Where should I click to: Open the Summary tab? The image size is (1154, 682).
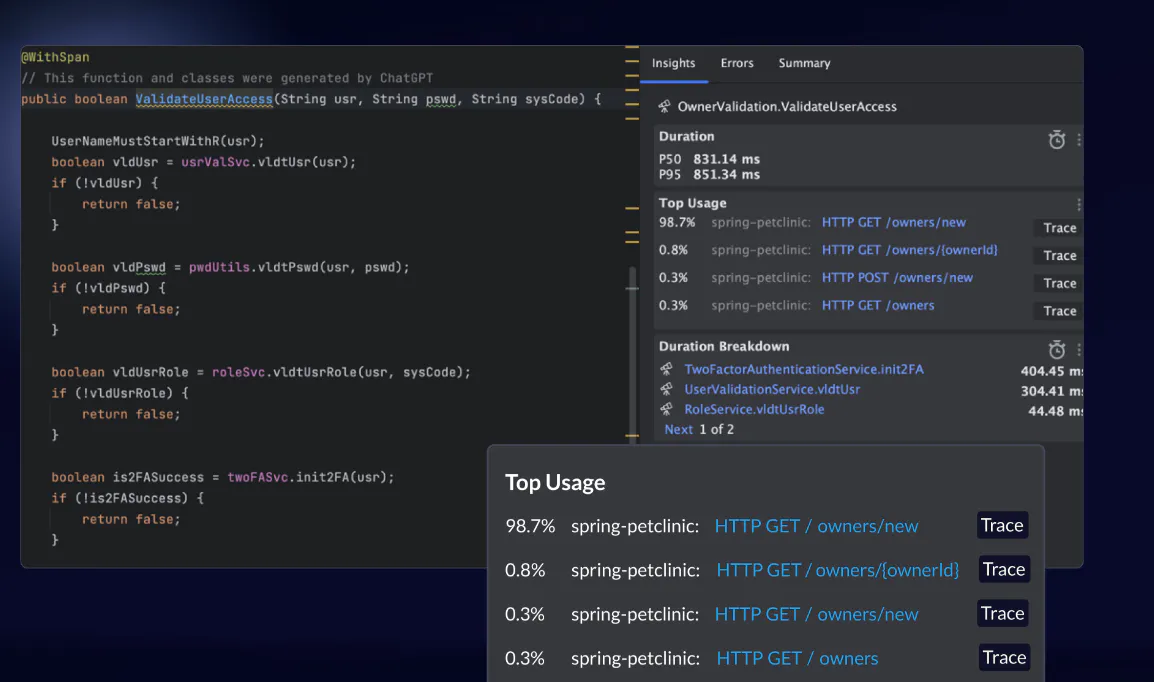point(804,63)
